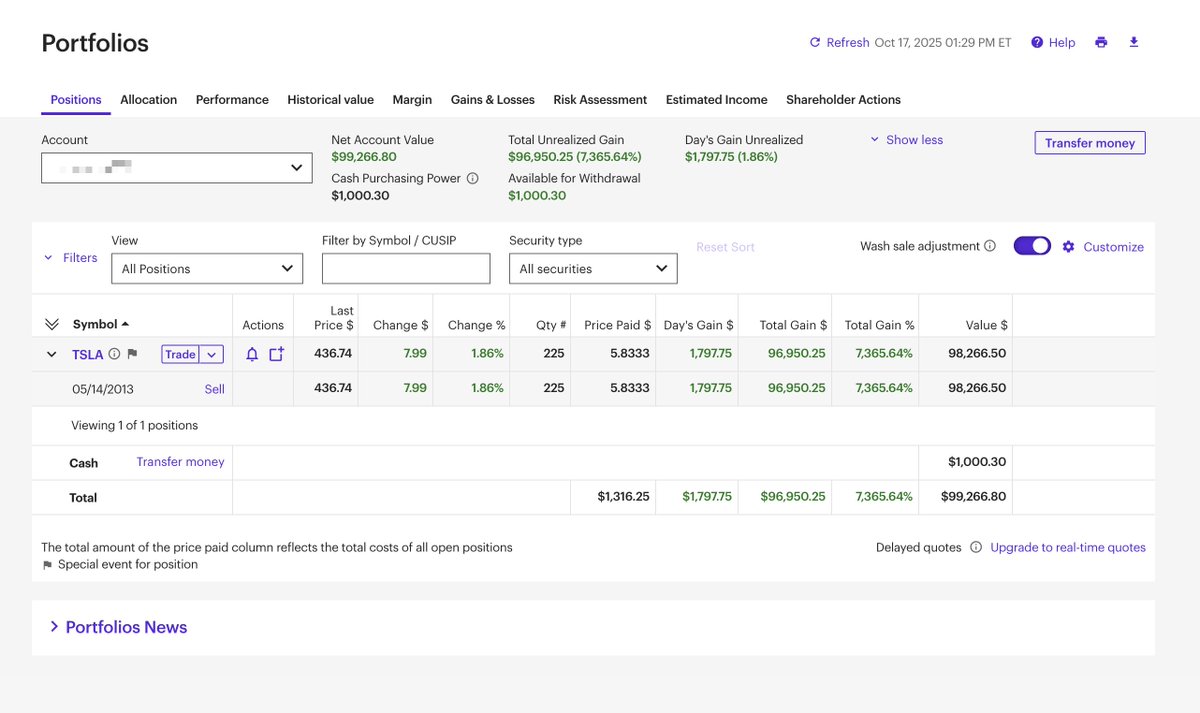This screenshot has width=1200, height=713.
Task: Open the Risk Assessment tab
Action: [x=600, y=100]
